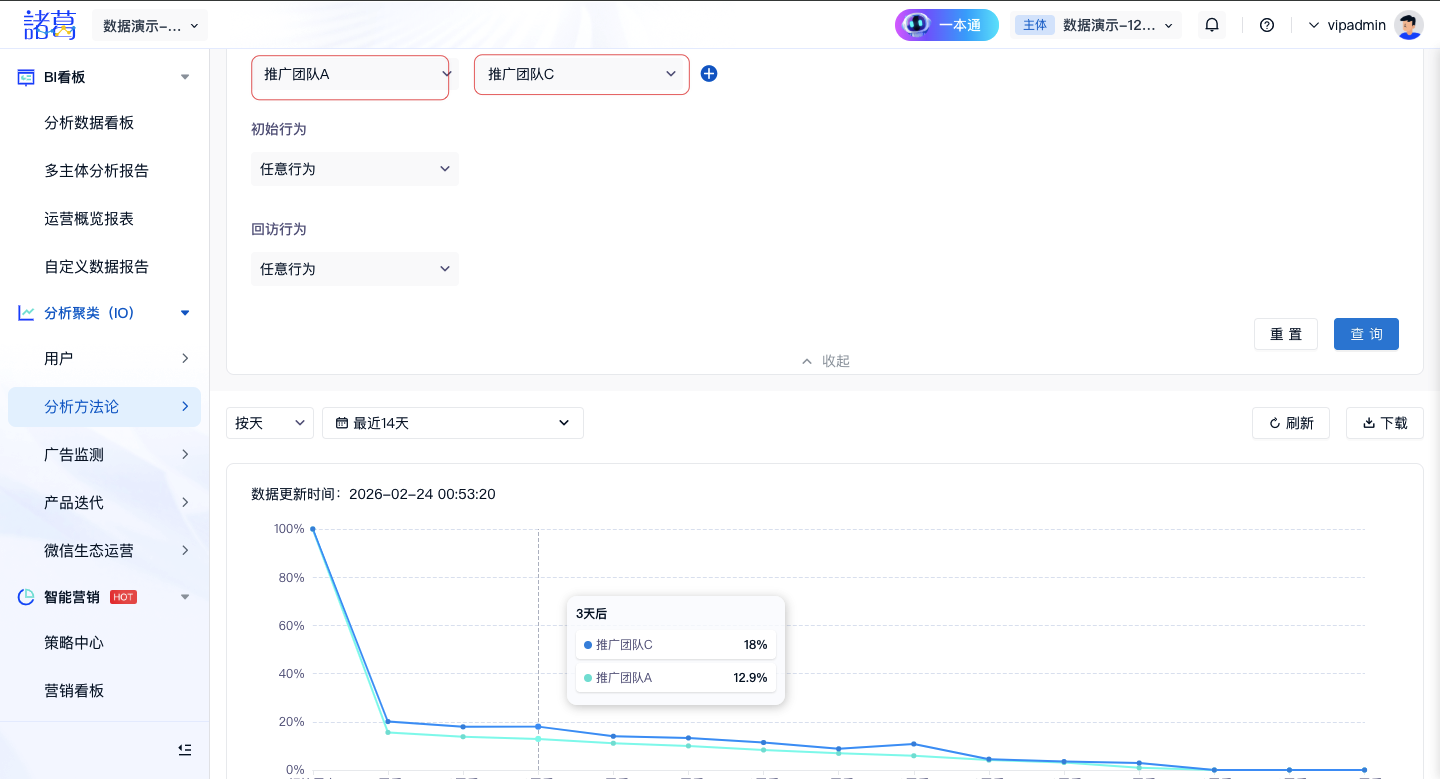Image resolution: width=1440 pixels, height=779 pixels.
Task: Click the 3天后 data point on the chart line
Action: click(538, 727)
